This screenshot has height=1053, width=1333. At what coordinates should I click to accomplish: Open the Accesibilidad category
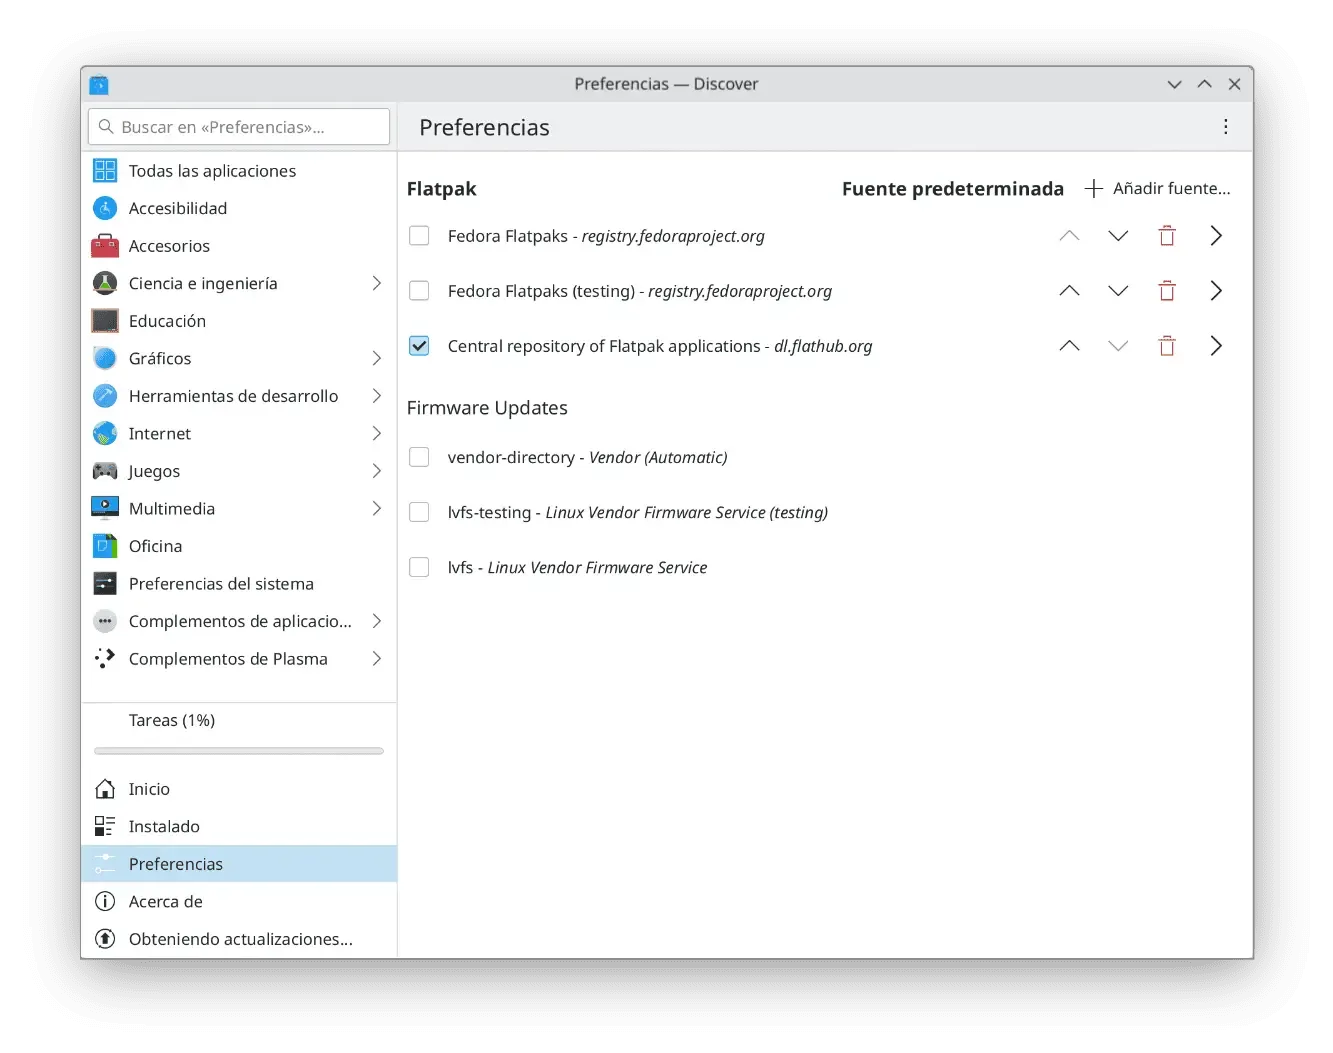pos(239,208)
